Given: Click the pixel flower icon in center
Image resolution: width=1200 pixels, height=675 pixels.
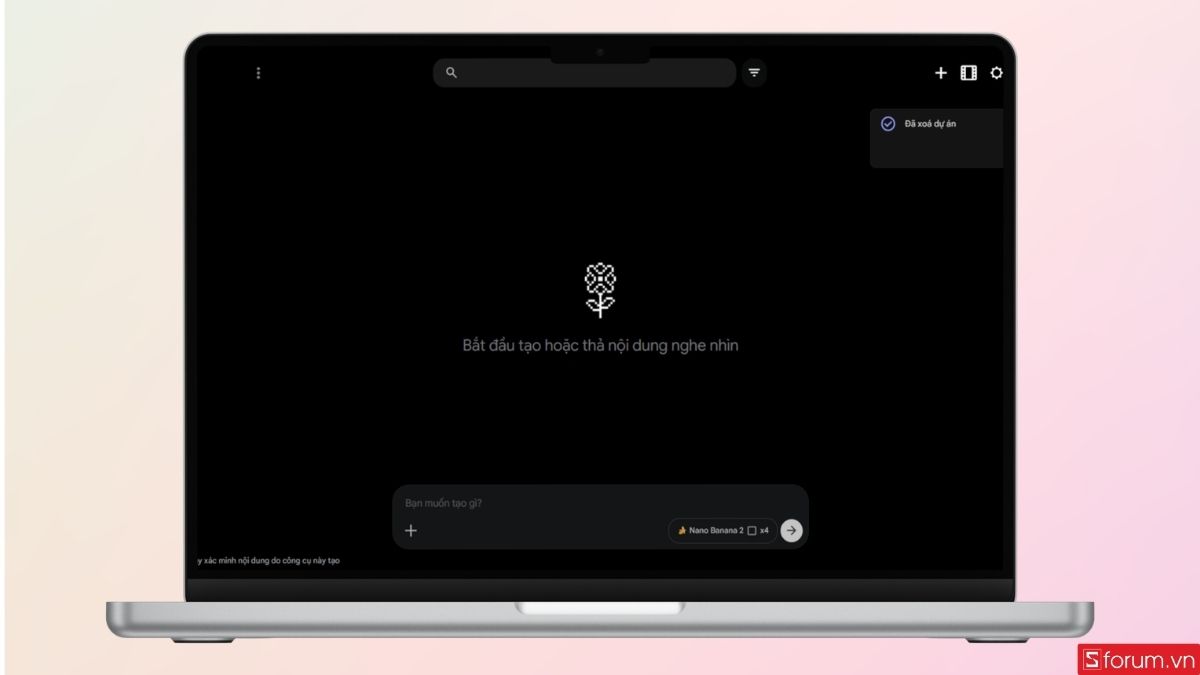Looking at the screenshot, I should point(600,290).
